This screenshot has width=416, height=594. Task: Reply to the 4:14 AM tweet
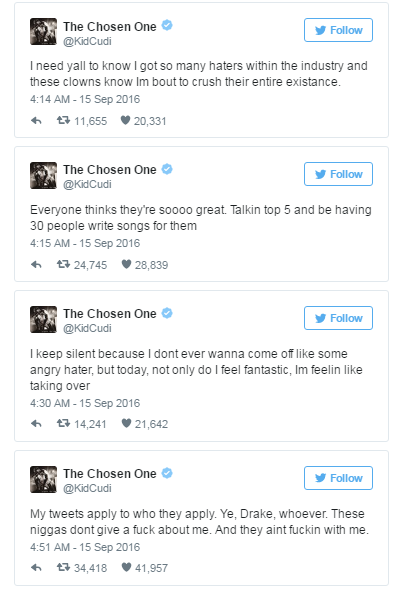pyautogui.click(x=36, y=121)
